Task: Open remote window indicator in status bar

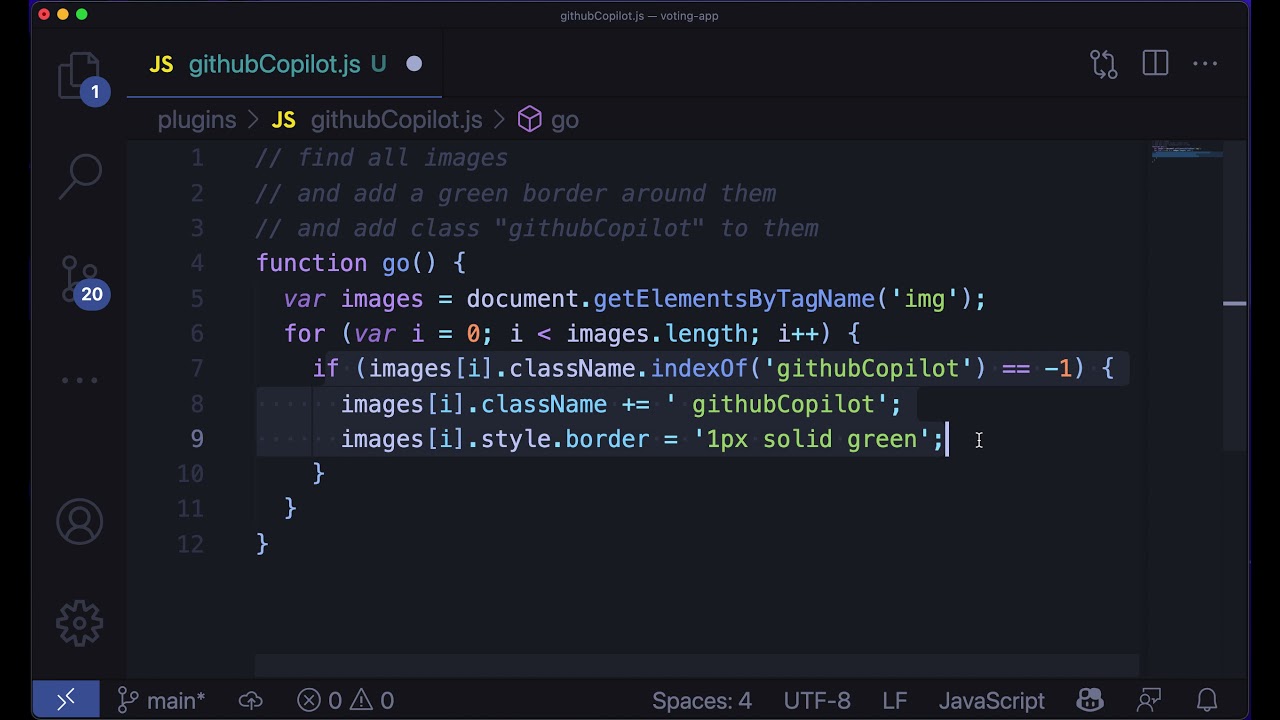Action: (66, 700)
